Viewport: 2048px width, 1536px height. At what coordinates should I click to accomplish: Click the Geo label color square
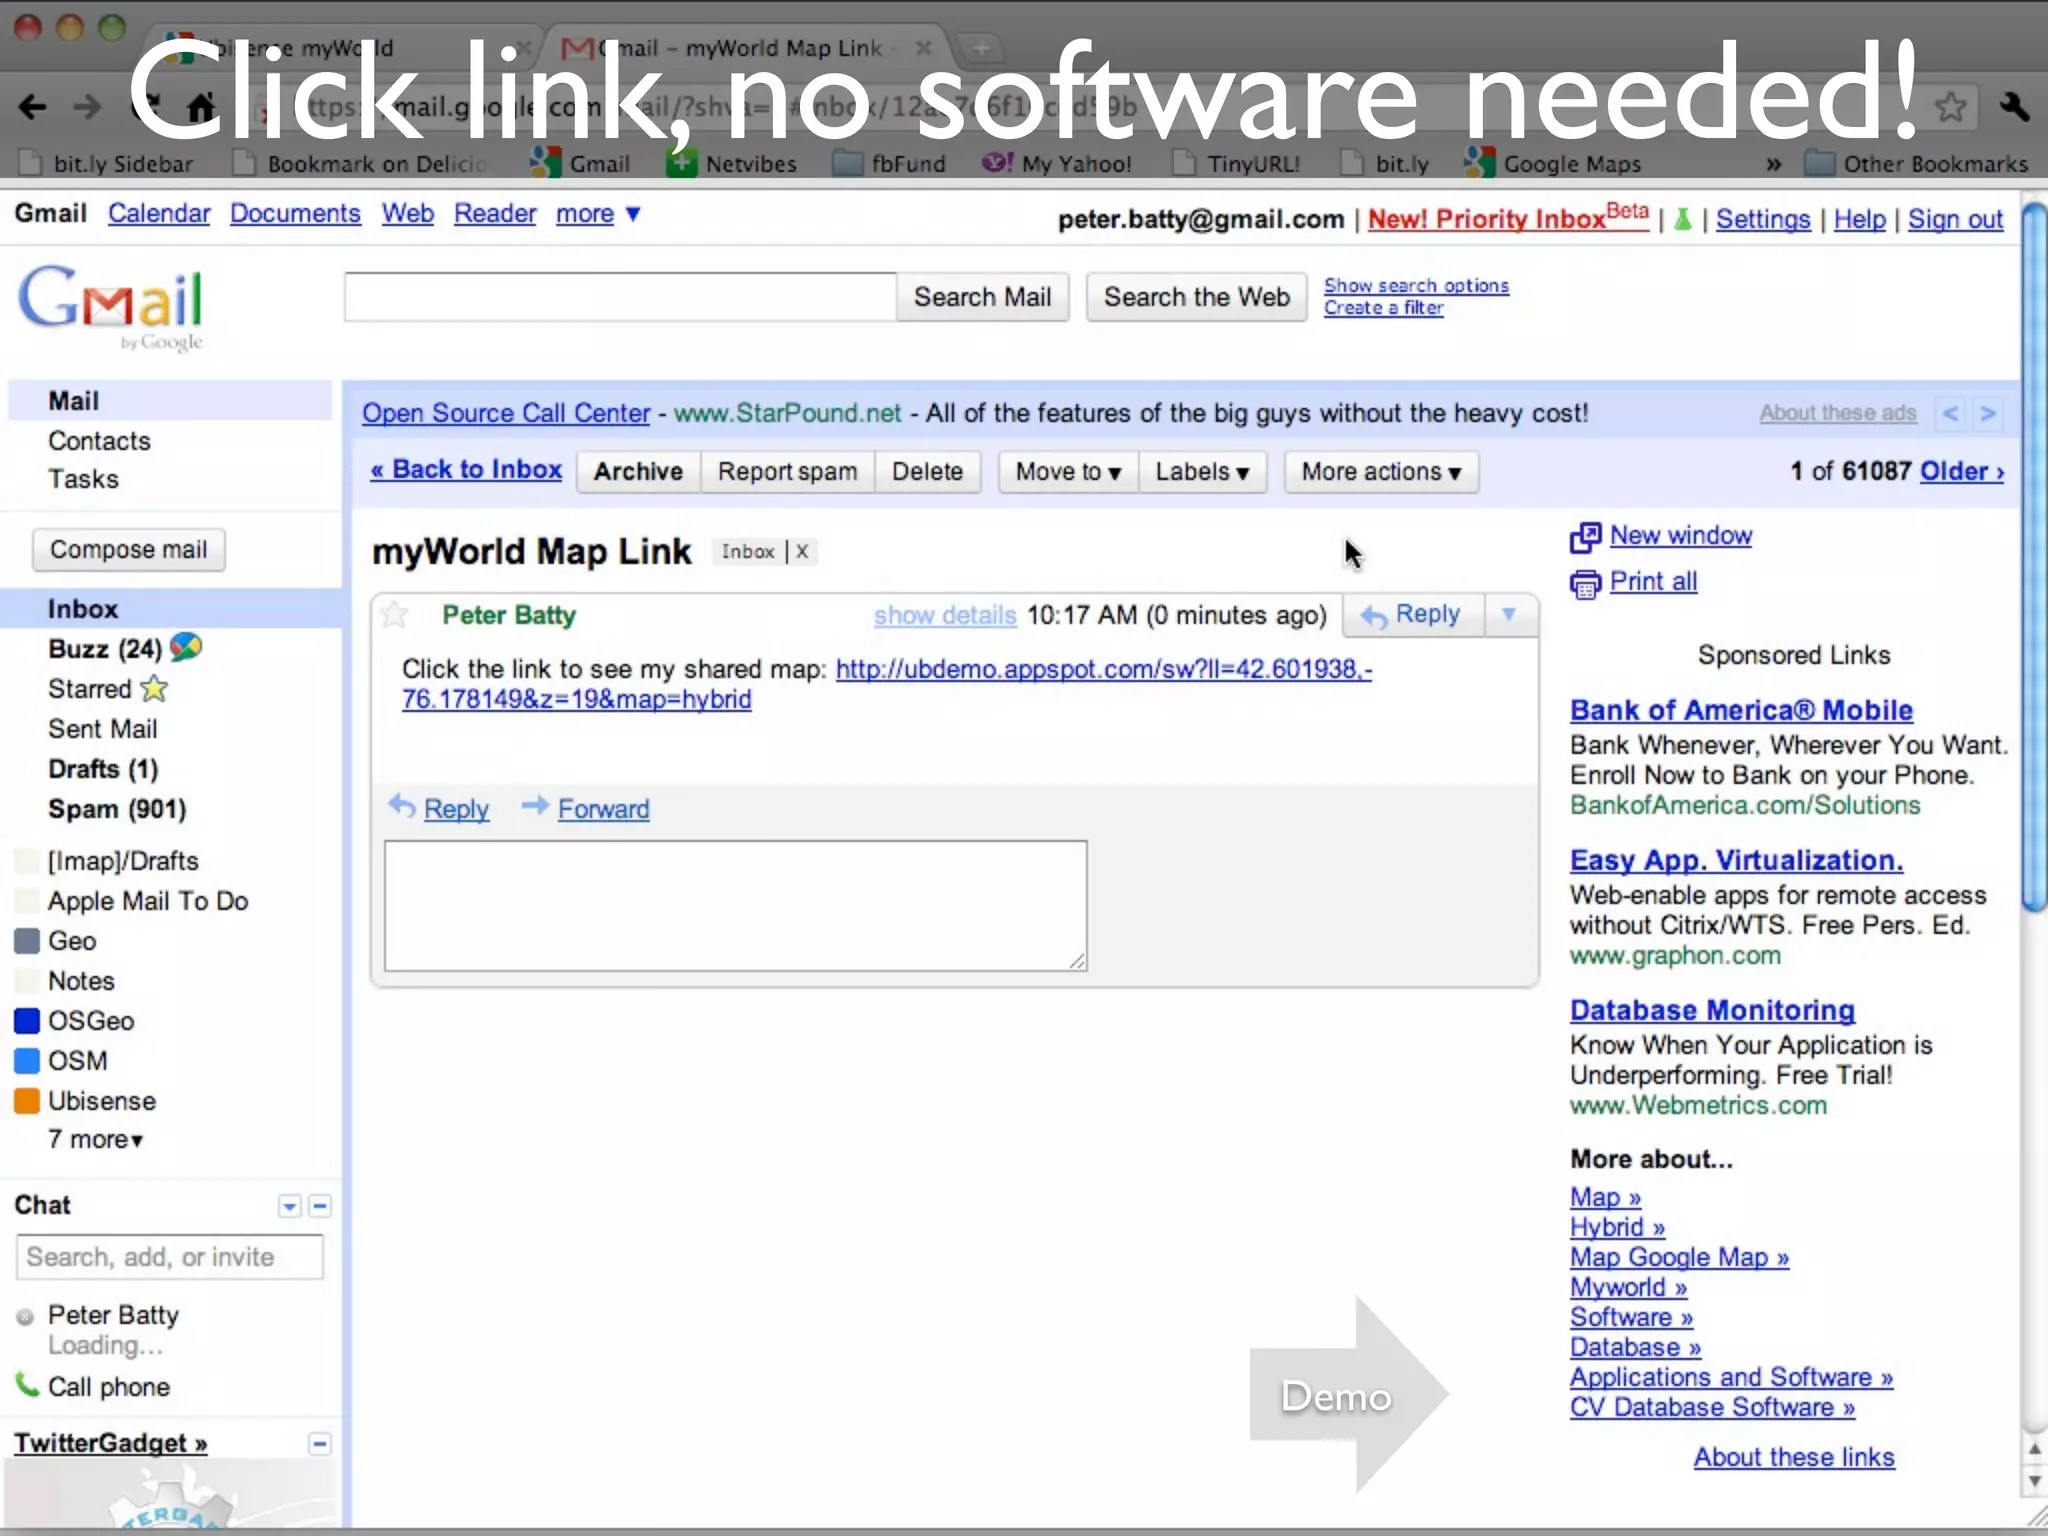[27, 941]
